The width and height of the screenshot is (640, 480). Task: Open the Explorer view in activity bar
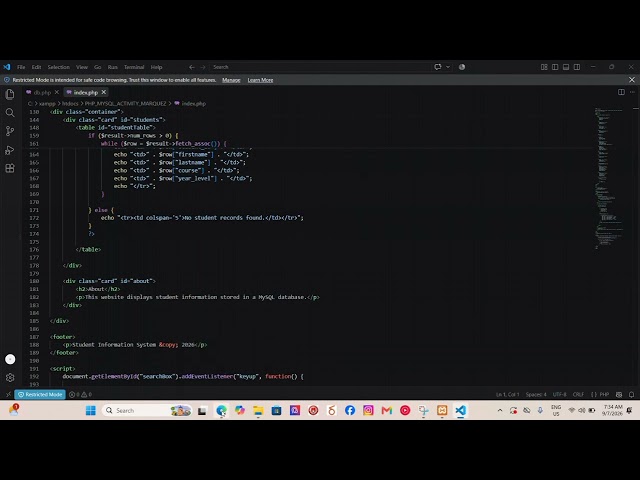coord(10,94)
